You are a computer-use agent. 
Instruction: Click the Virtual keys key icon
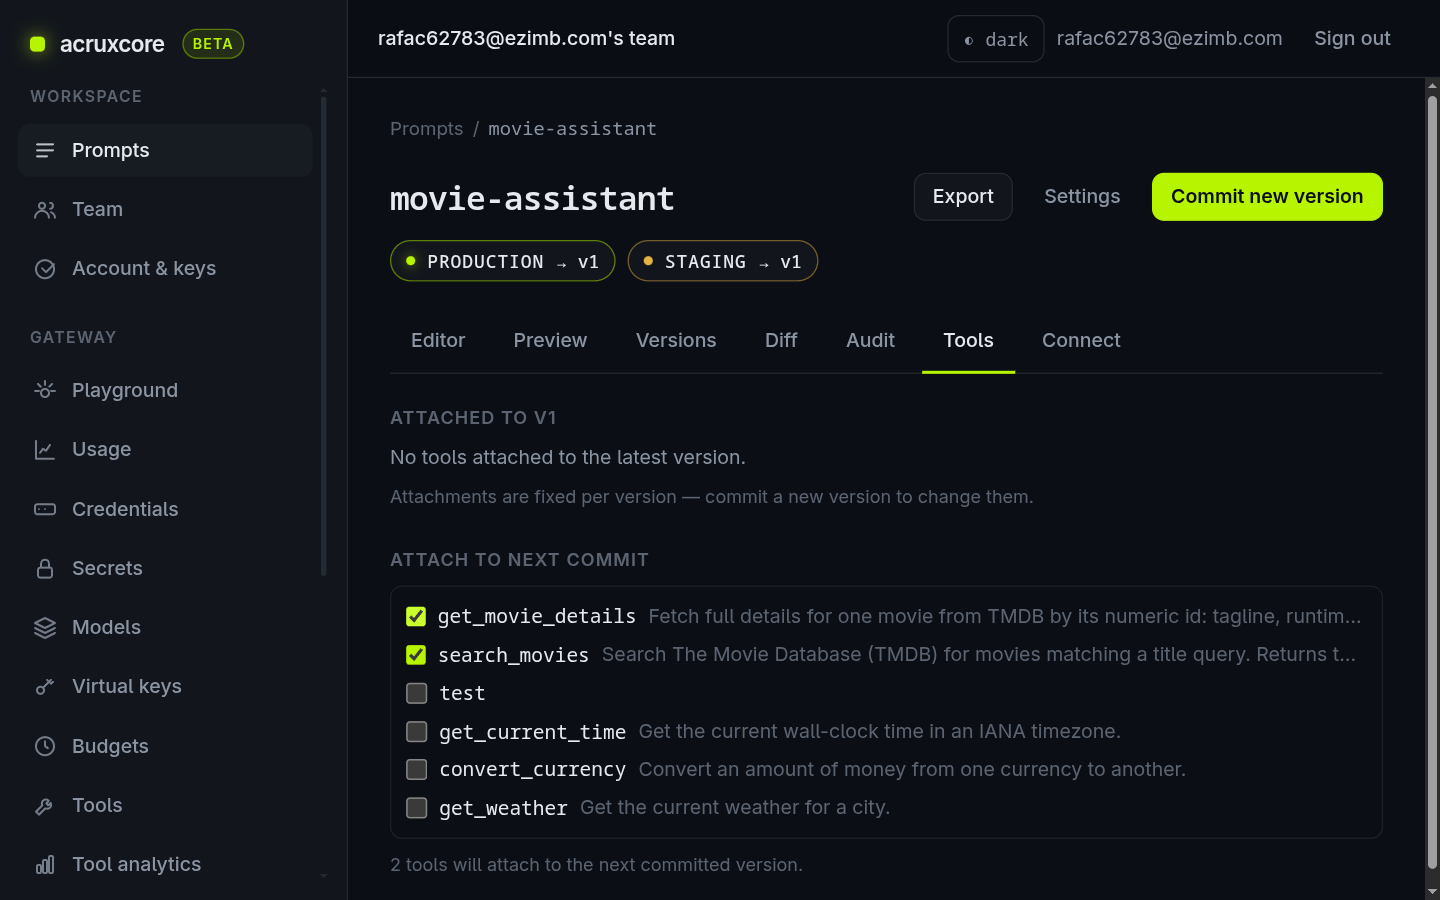45,687
